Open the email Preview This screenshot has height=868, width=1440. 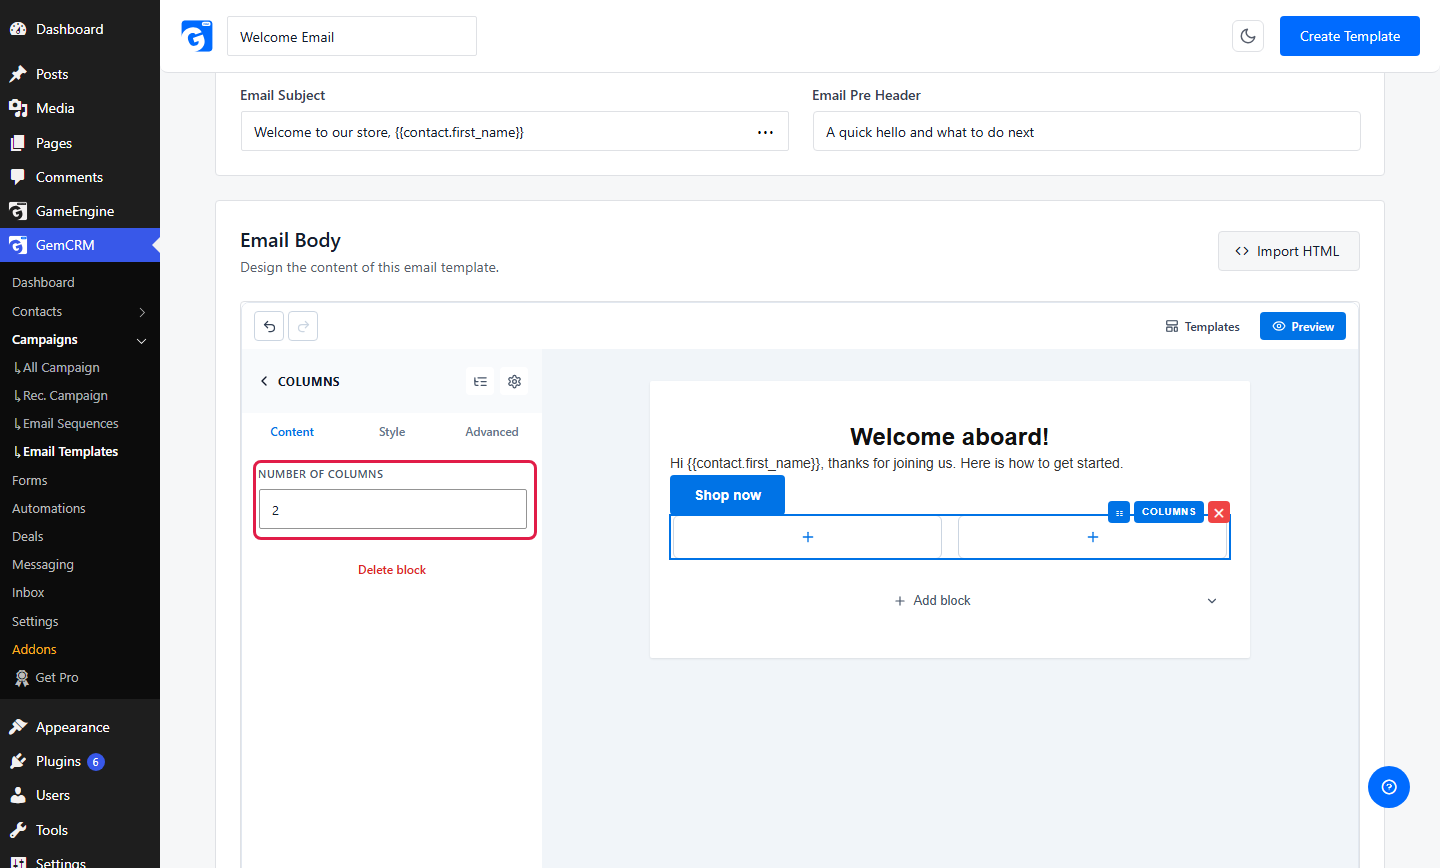tap(1303, 326)
